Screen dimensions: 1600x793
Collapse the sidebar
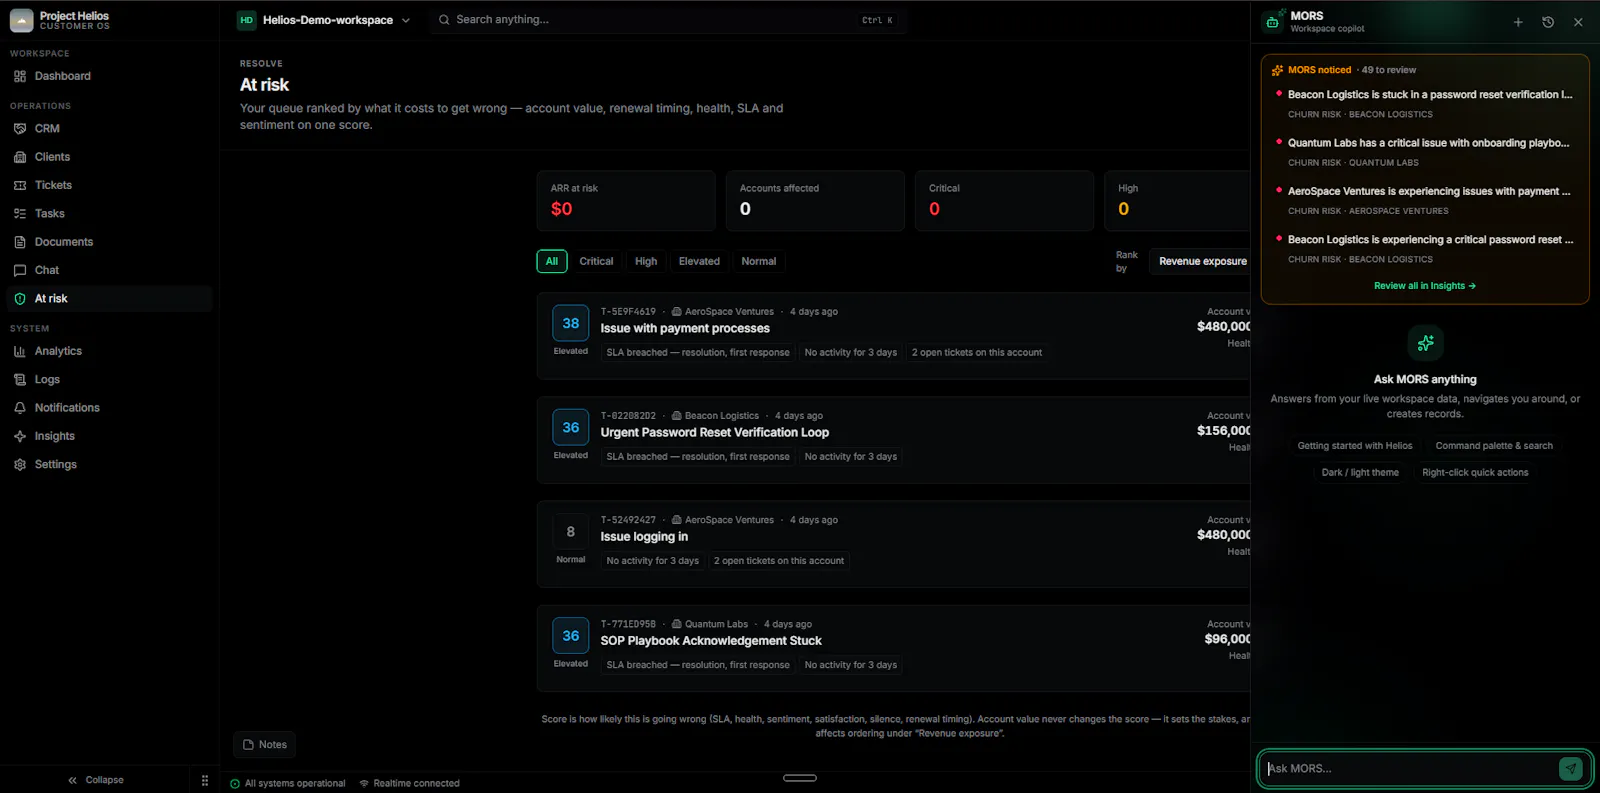(95, 780)
